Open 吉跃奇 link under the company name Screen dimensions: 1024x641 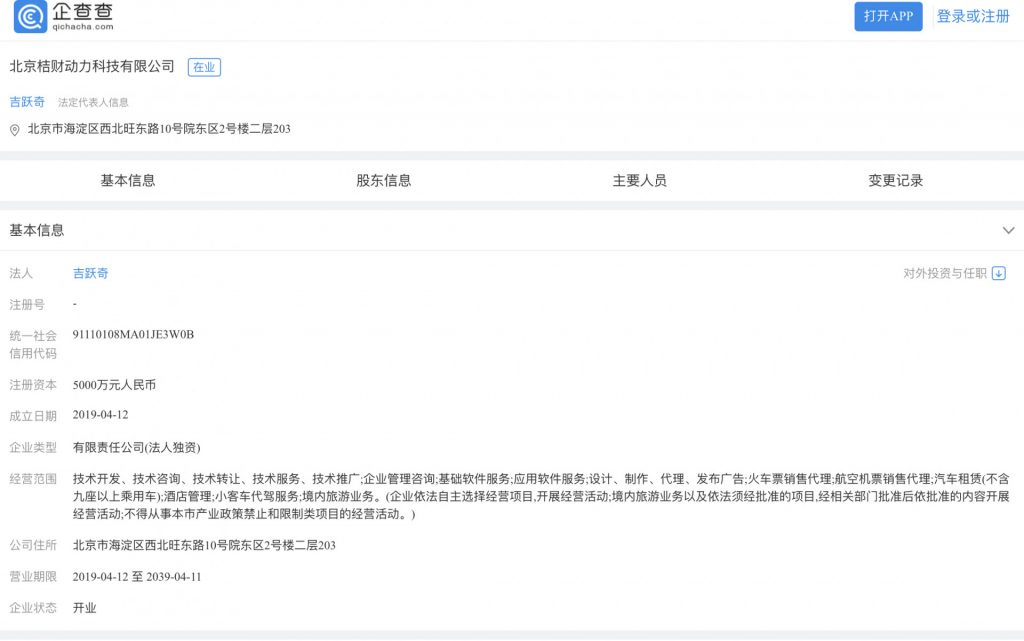point(27,102)
